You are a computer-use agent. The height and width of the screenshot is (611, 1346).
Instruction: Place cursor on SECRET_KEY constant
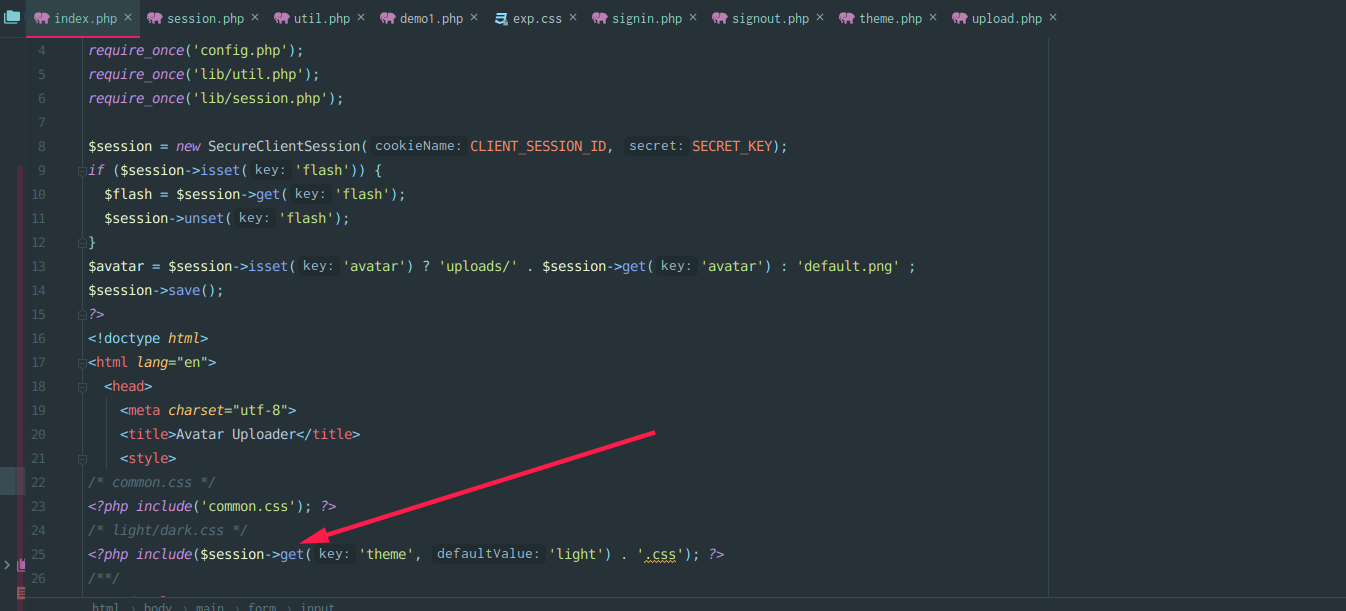coord(732,146)
